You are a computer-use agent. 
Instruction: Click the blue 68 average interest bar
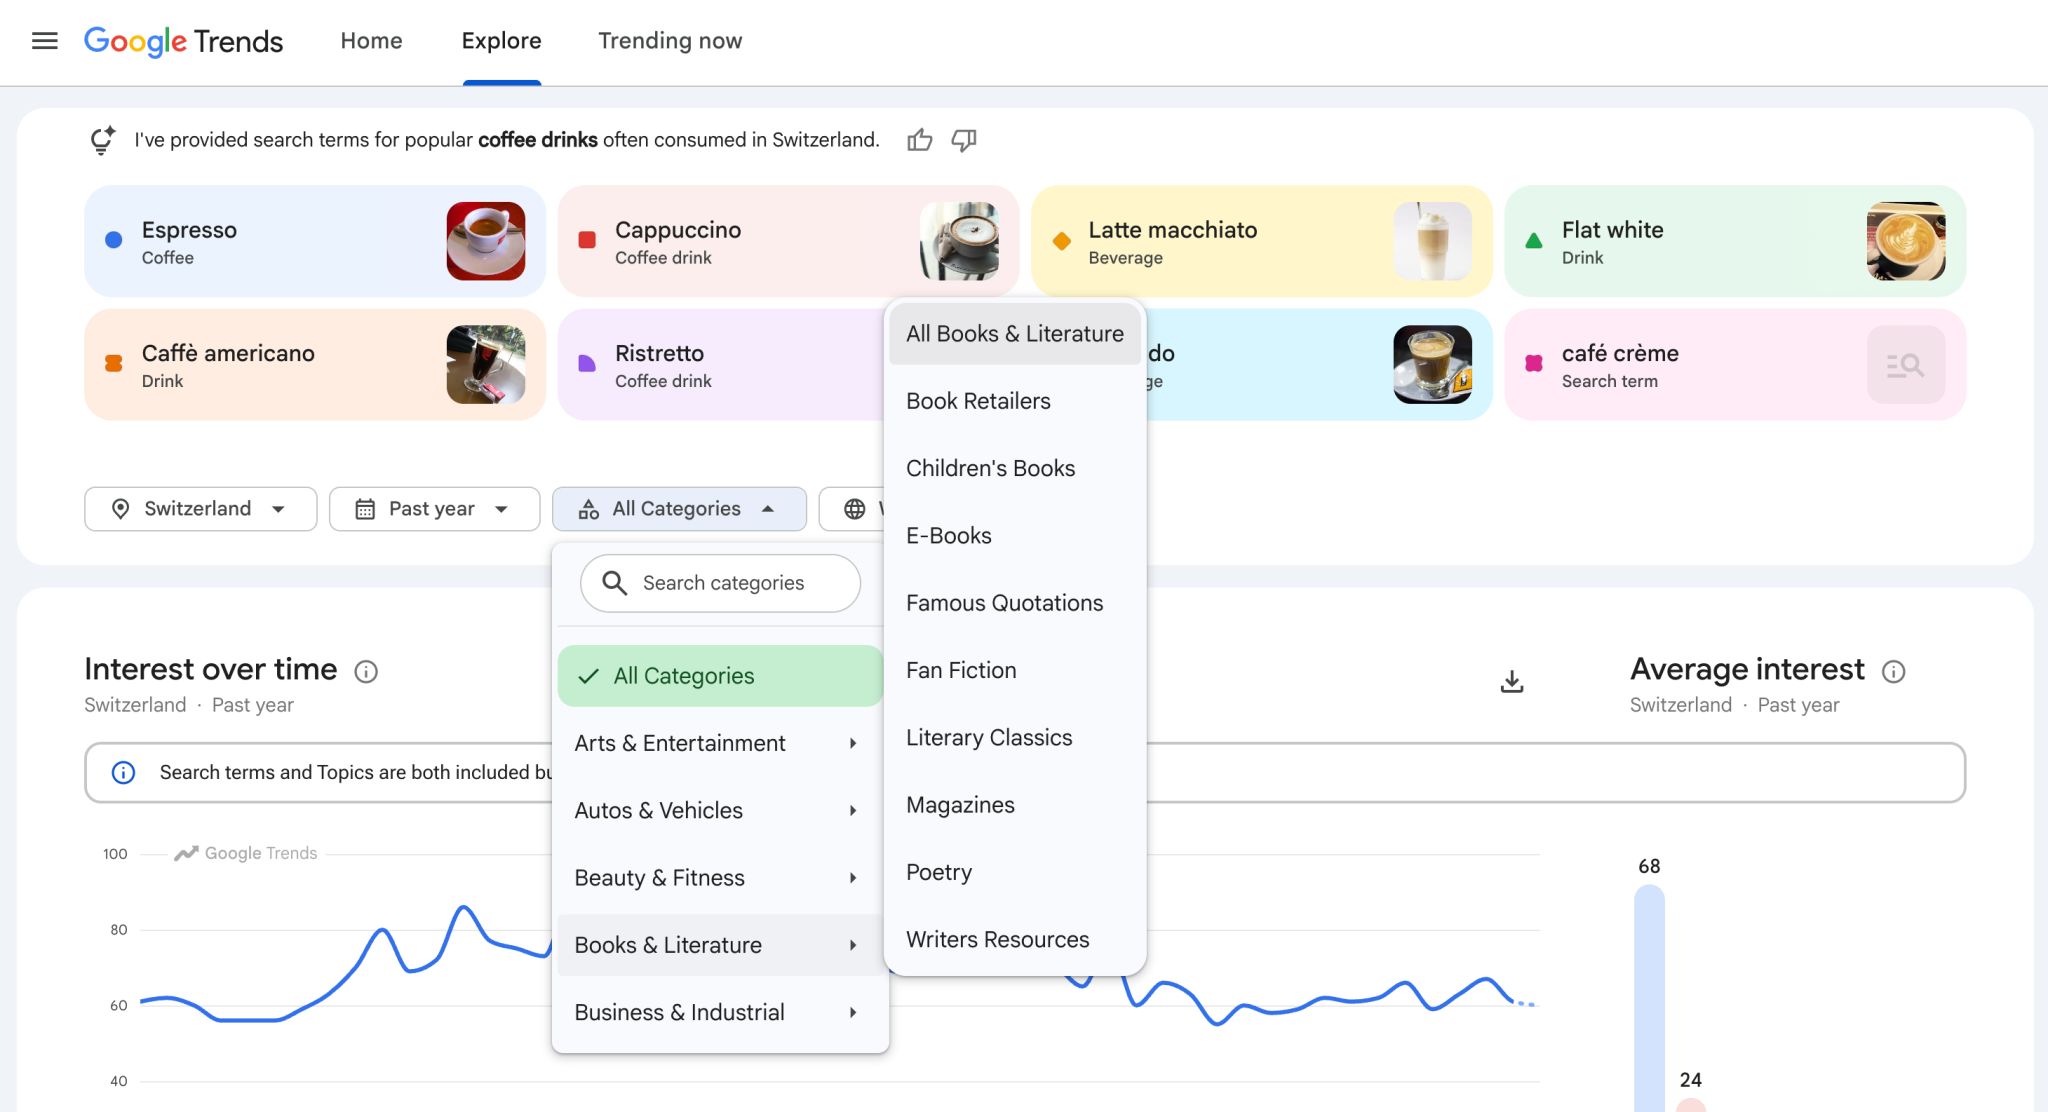pos(1649,998)
